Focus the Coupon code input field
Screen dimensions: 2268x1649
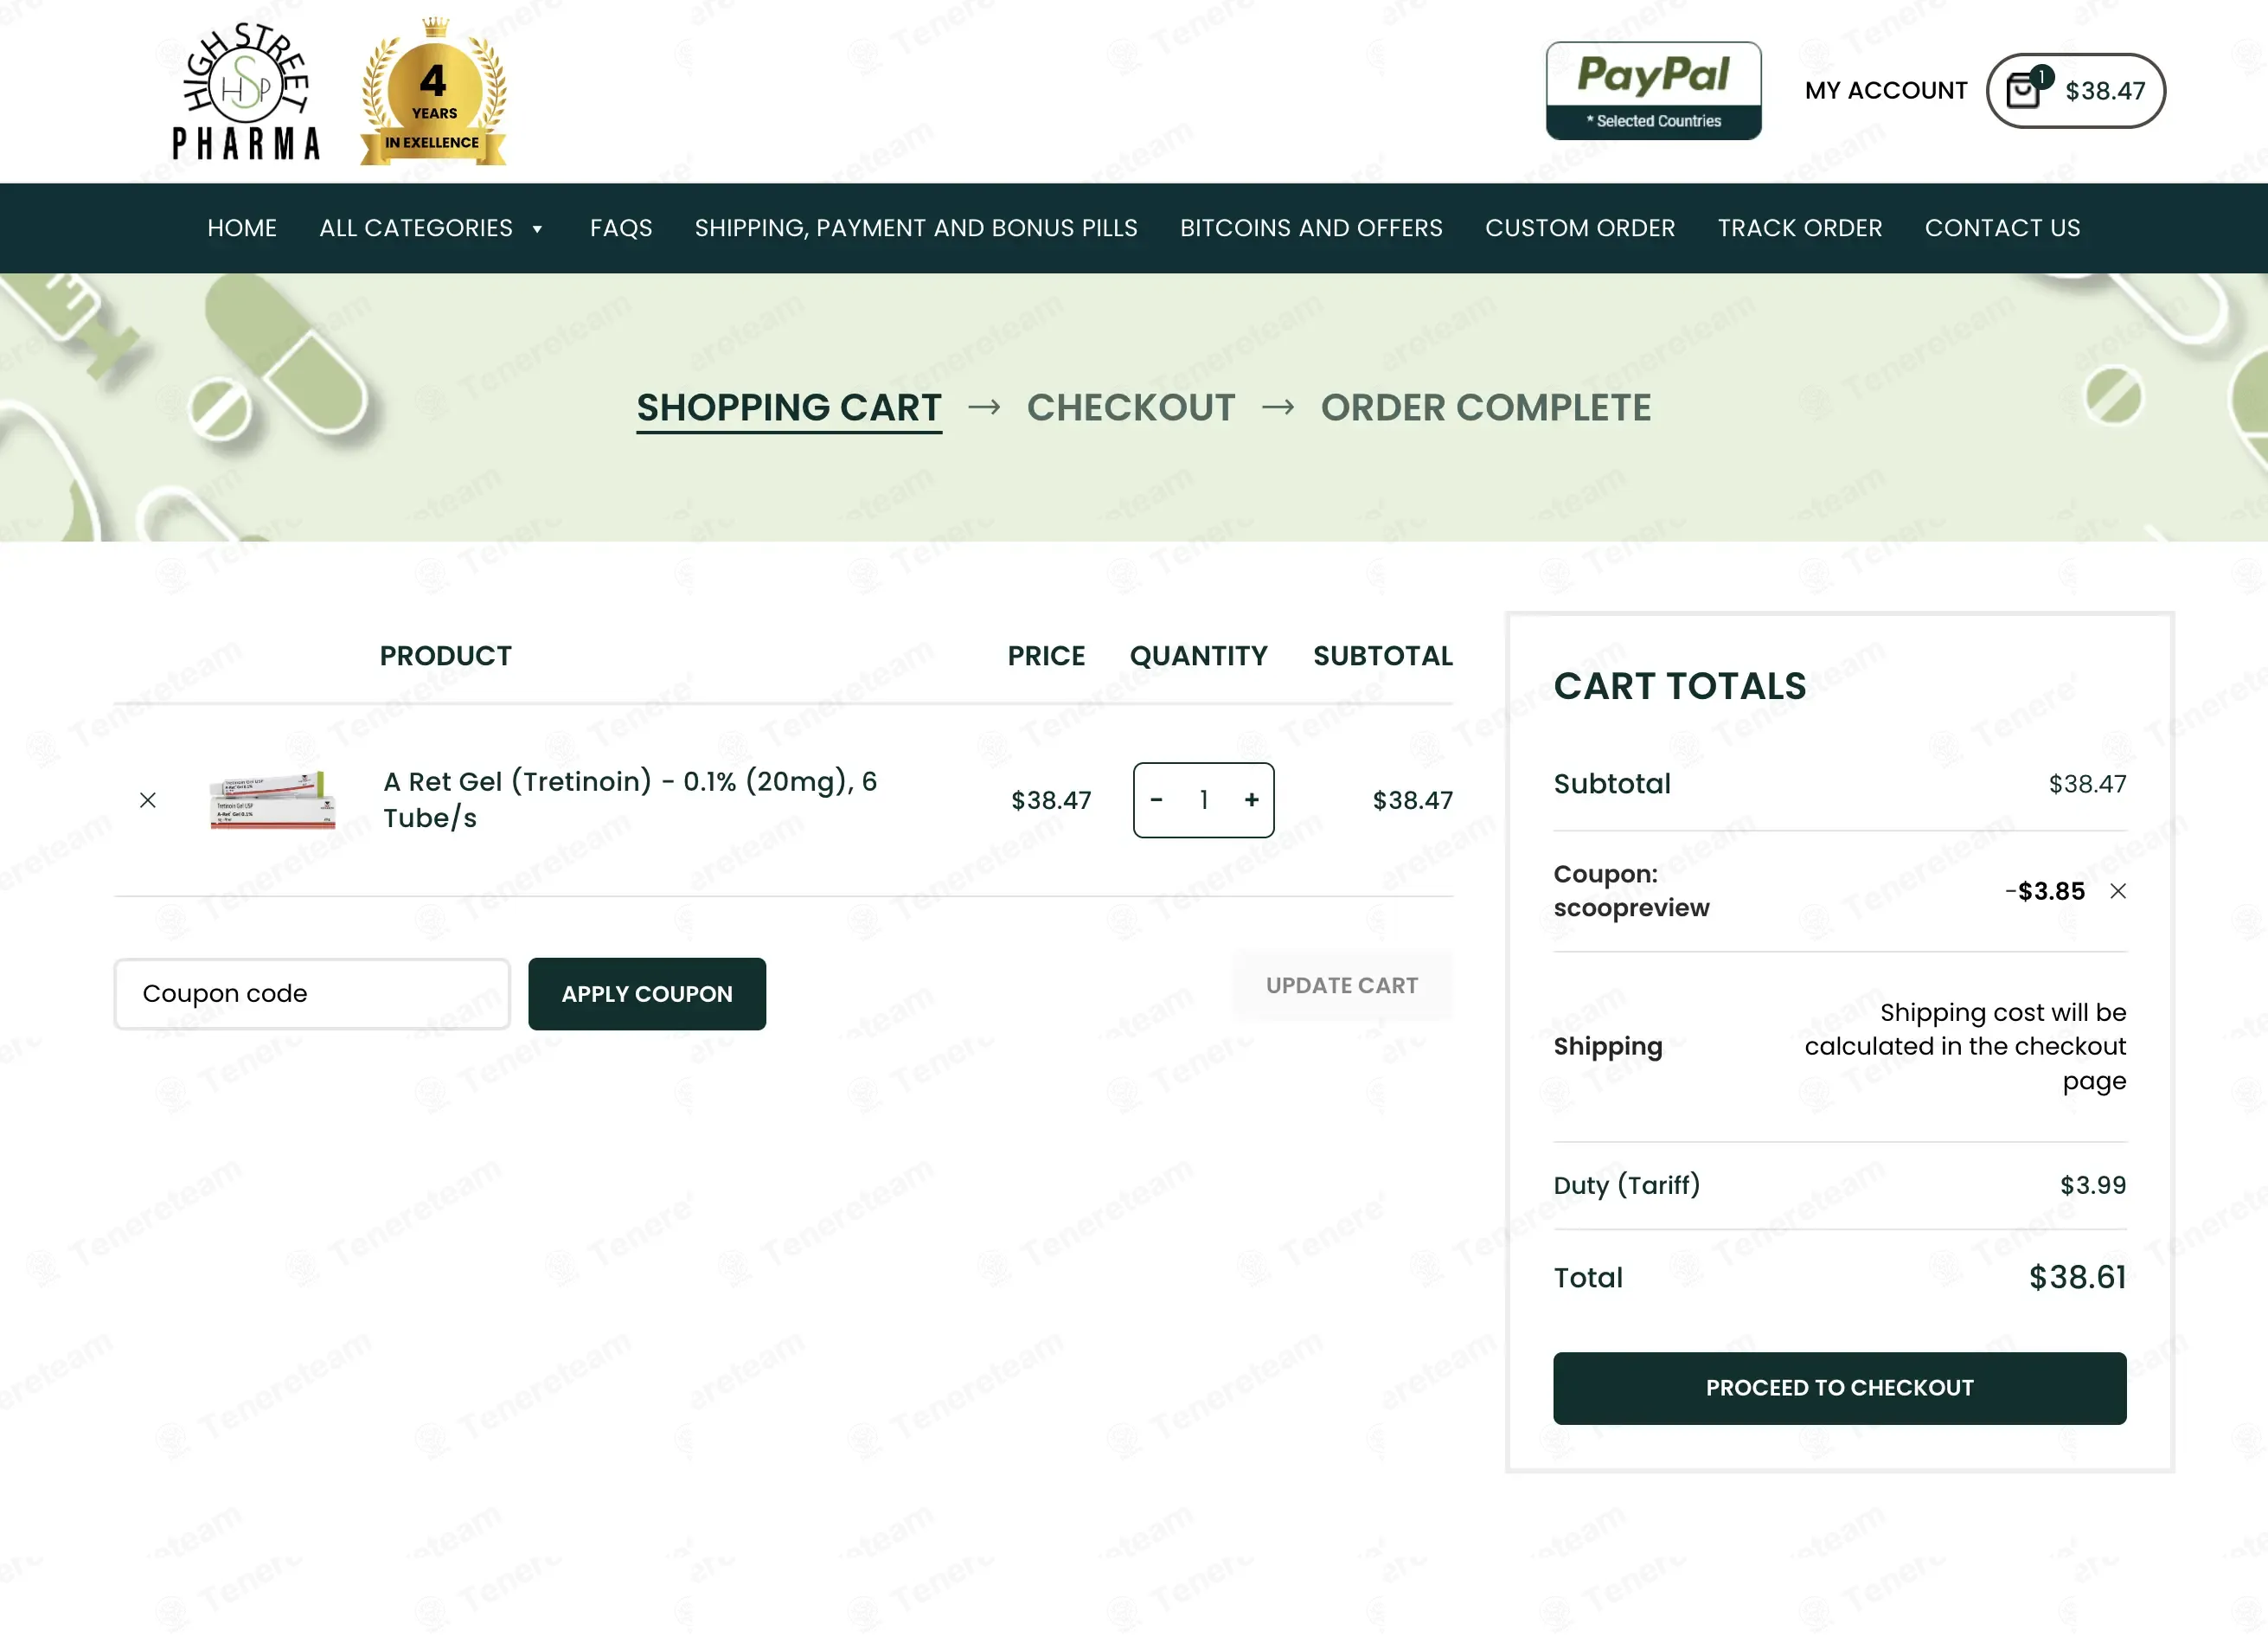coord(312,994)
